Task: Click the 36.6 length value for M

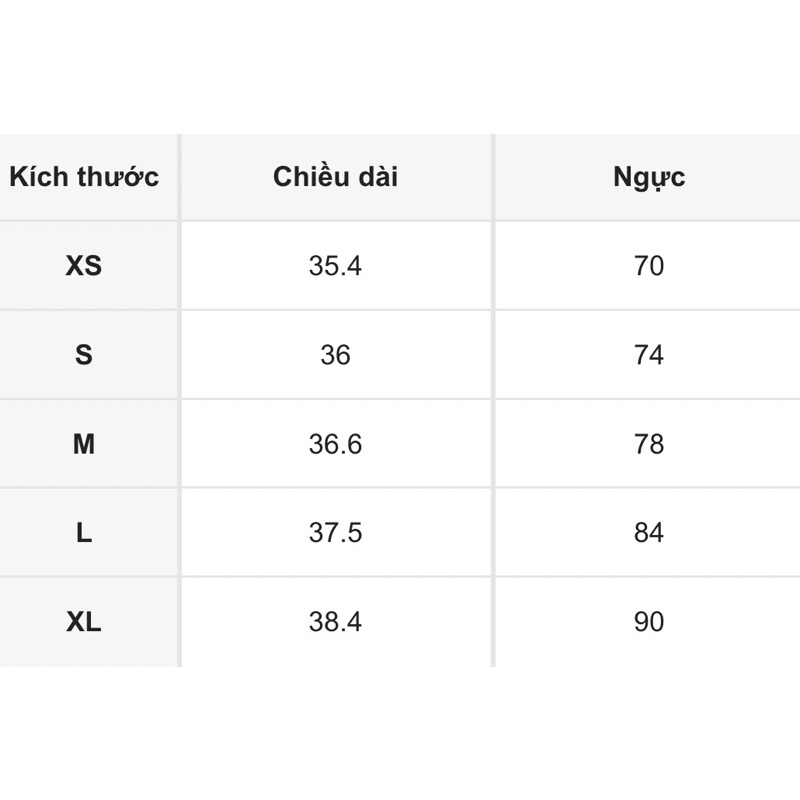Action: click(335, 444)
